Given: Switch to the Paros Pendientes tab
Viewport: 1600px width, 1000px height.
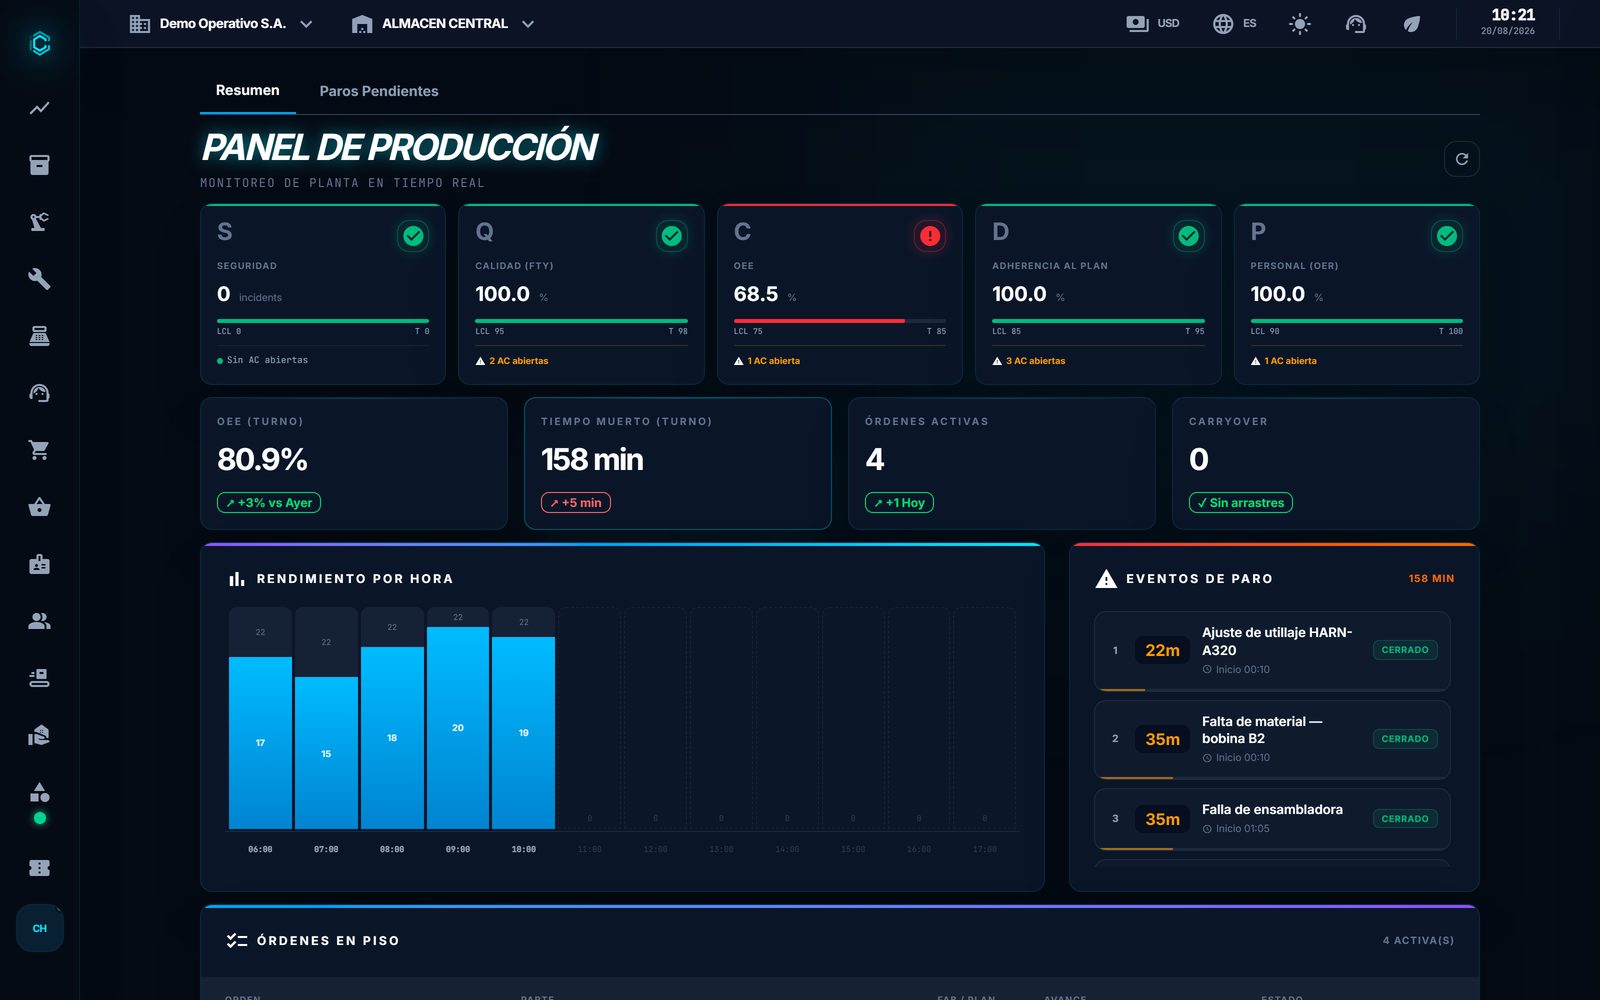Looking at the screenshot, I should [x=379, y=91].
